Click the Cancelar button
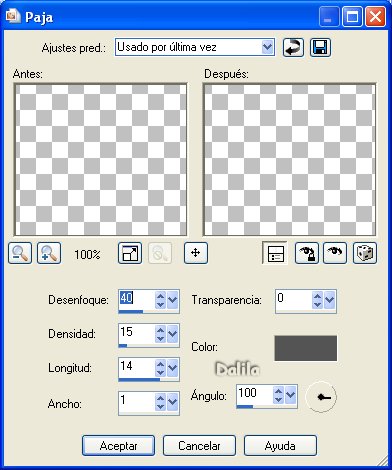This screenshot has height=470, width=392. click(199, 446)
